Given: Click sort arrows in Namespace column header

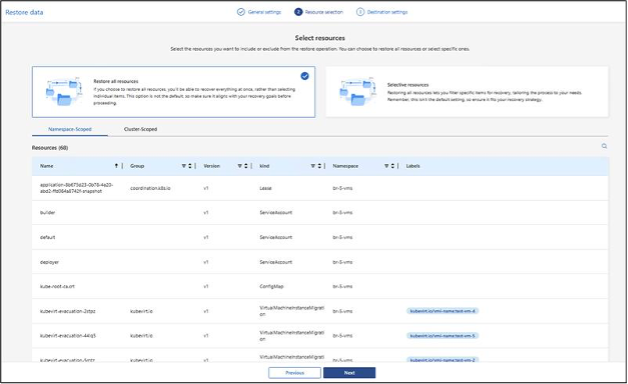Looking at the screenshot, I should (392, 166).
